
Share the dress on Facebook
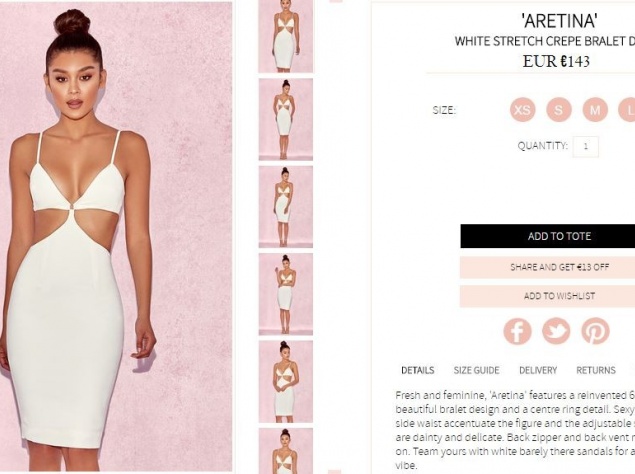point(517,331)
